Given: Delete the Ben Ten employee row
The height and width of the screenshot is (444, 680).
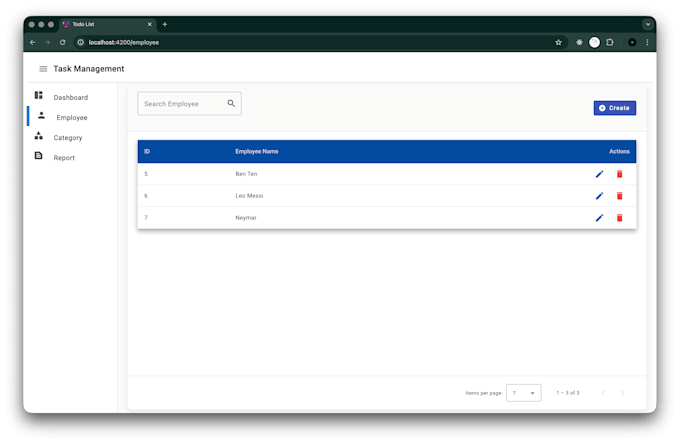Looking at the screenshot, I should click(620, 174).
